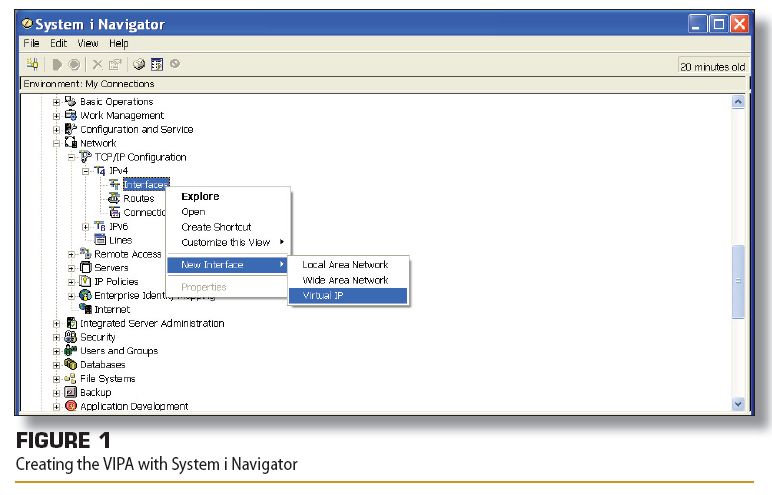Expand the File Systems node
The height and width of the screenshot is (495, 772).
(x=56, y=379)
